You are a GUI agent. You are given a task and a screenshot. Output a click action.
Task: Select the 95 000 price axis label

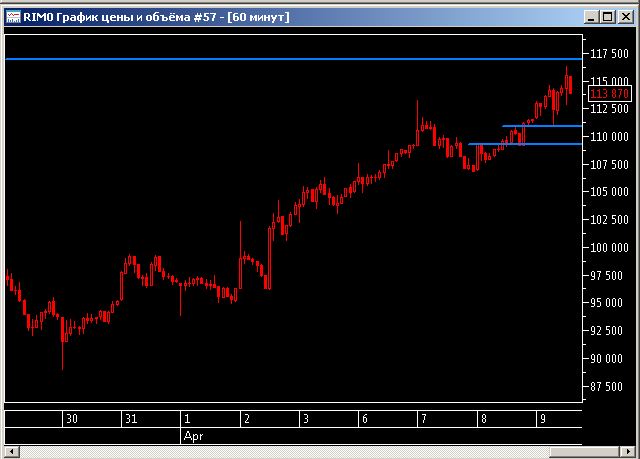click(x=607, y=303)
